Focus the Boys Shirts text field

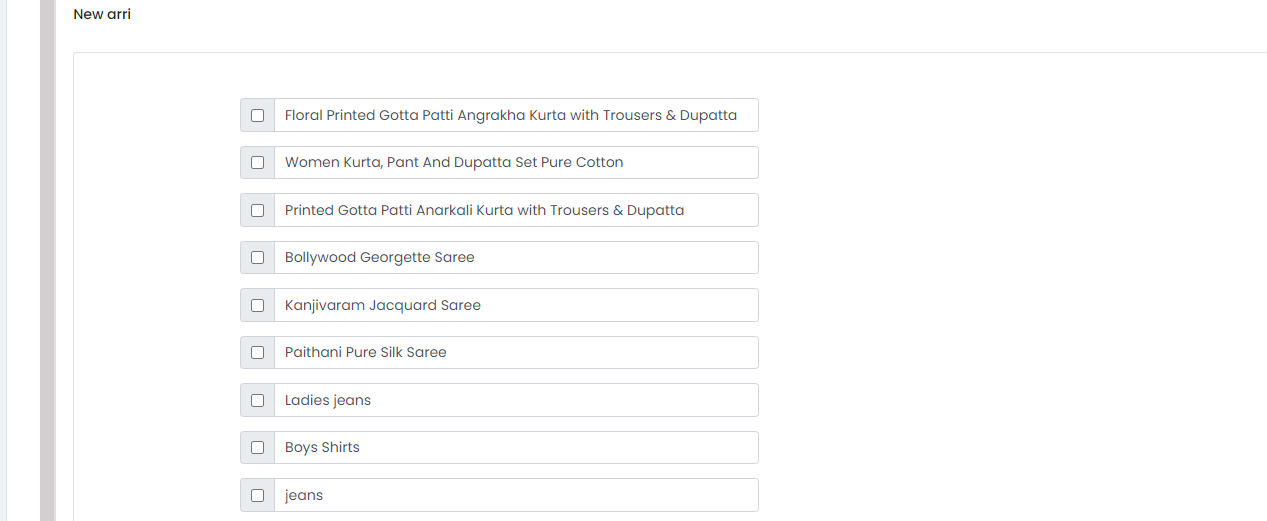(x=516, y=447)
